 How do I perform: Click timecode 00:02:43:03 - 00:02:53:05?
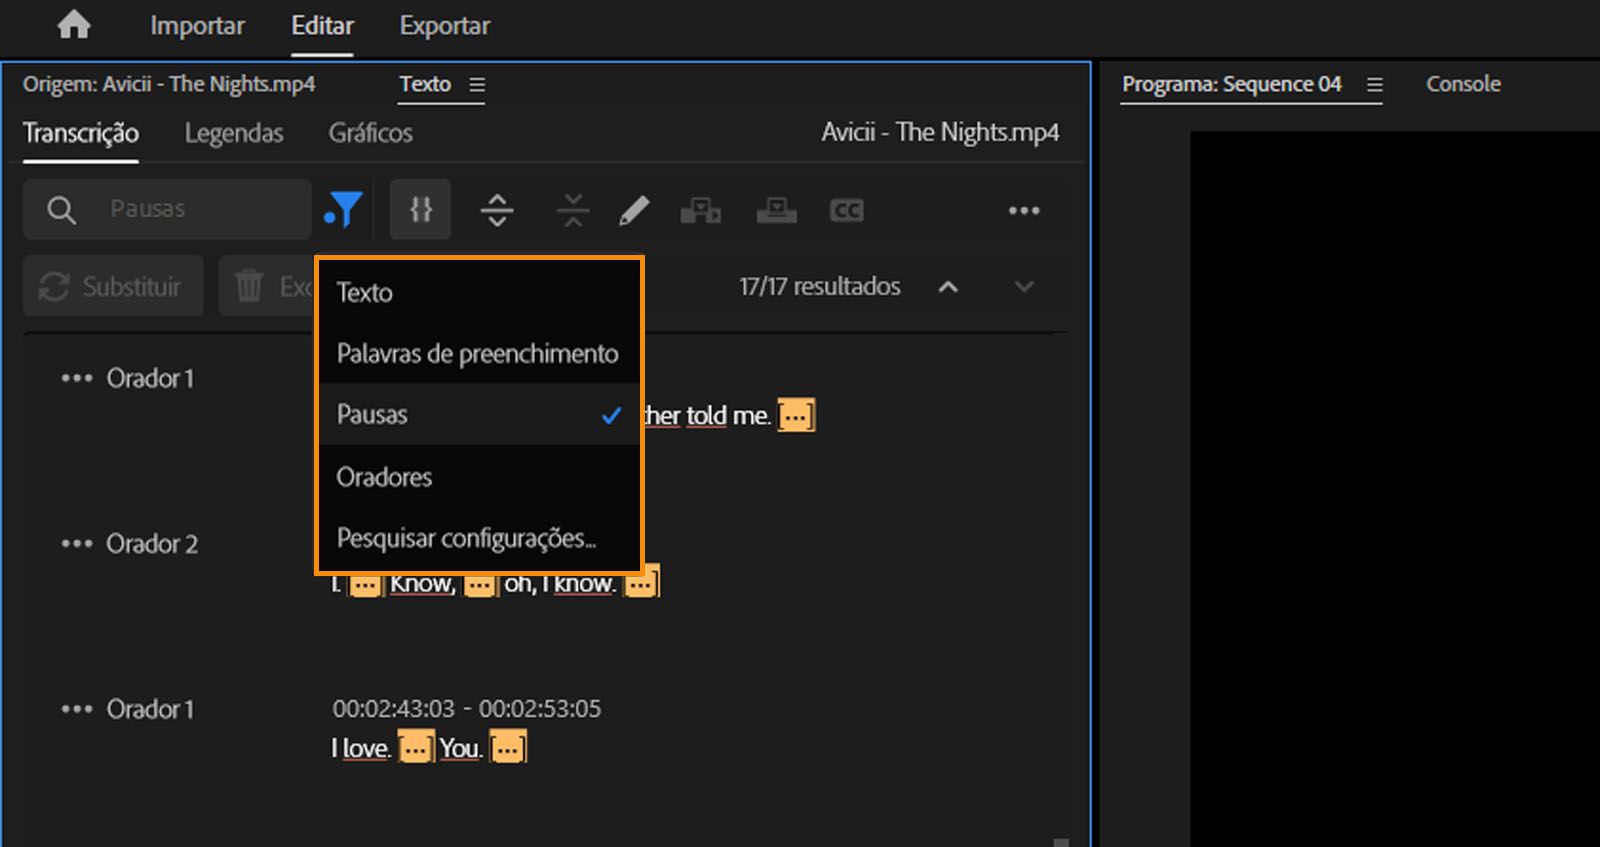click(467, 709)
